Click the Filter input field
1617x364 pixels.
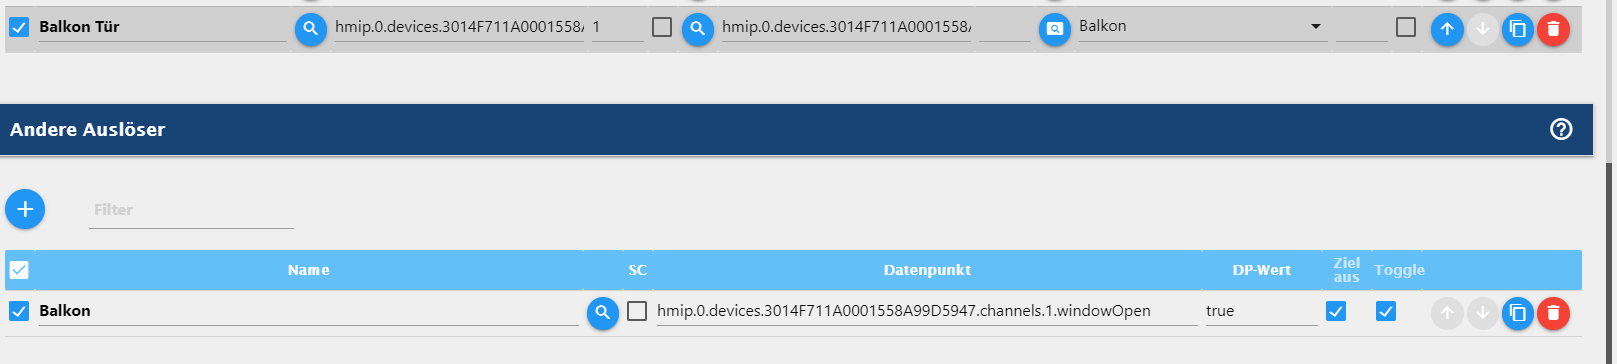191,210
